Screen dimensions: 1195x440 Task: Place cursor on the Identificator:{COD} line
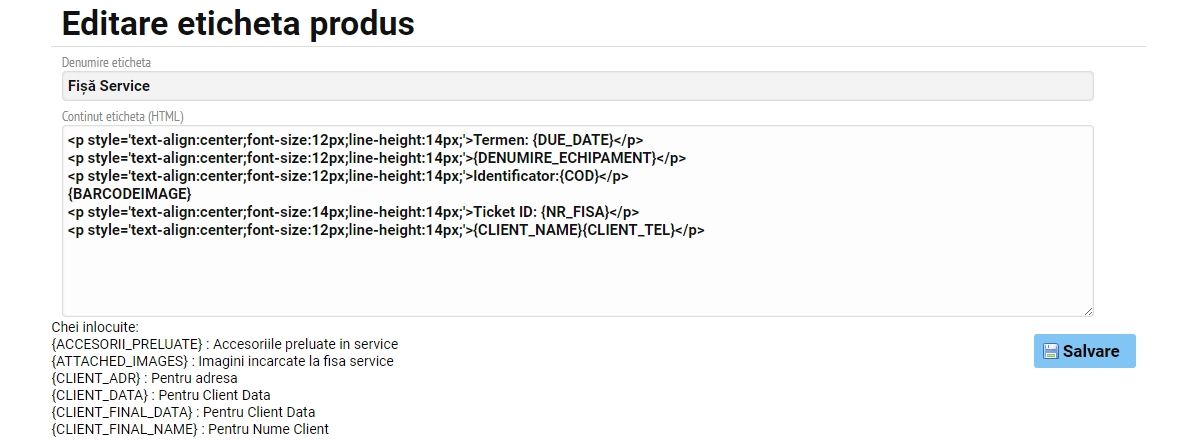tap(348, 176)
